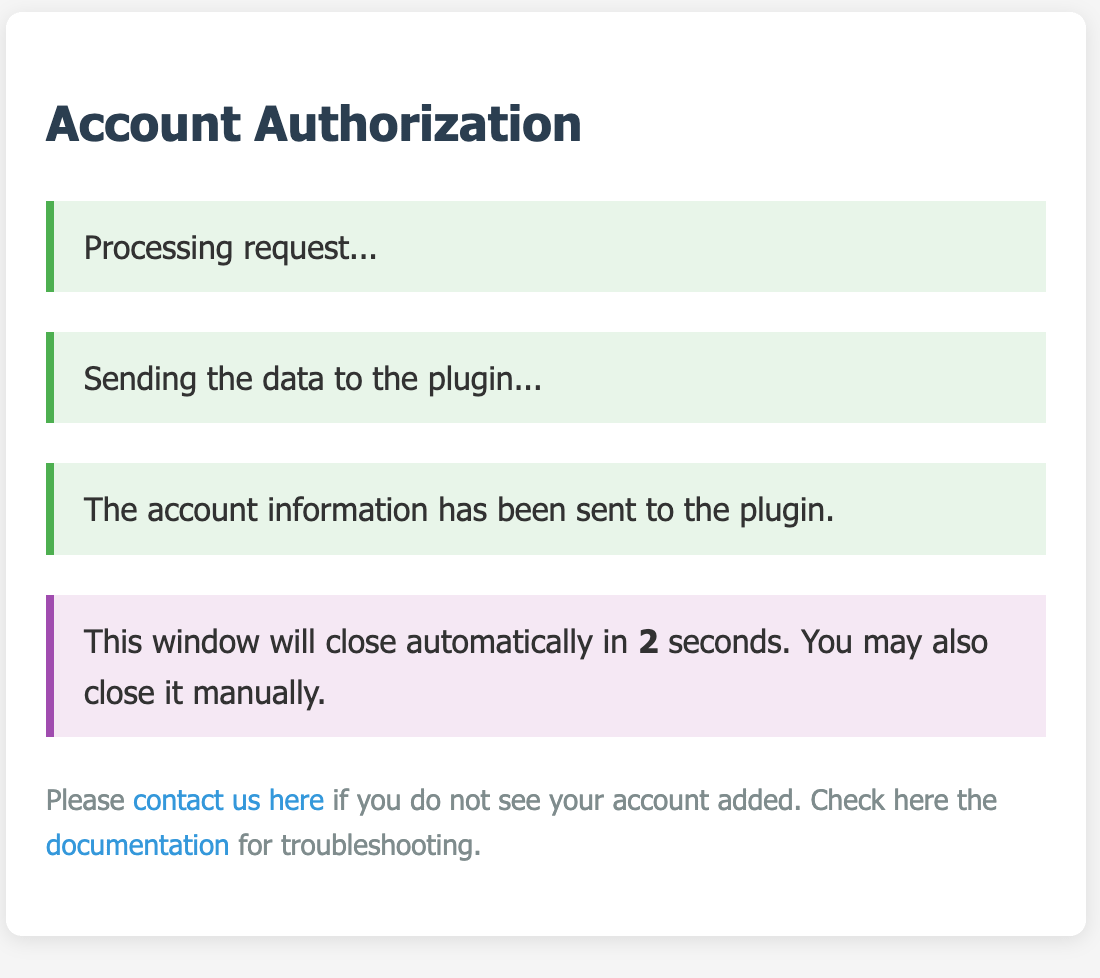The image size is (1100, 978).
Task: Open the "contact us here" link
Action: tap(228, 801)
